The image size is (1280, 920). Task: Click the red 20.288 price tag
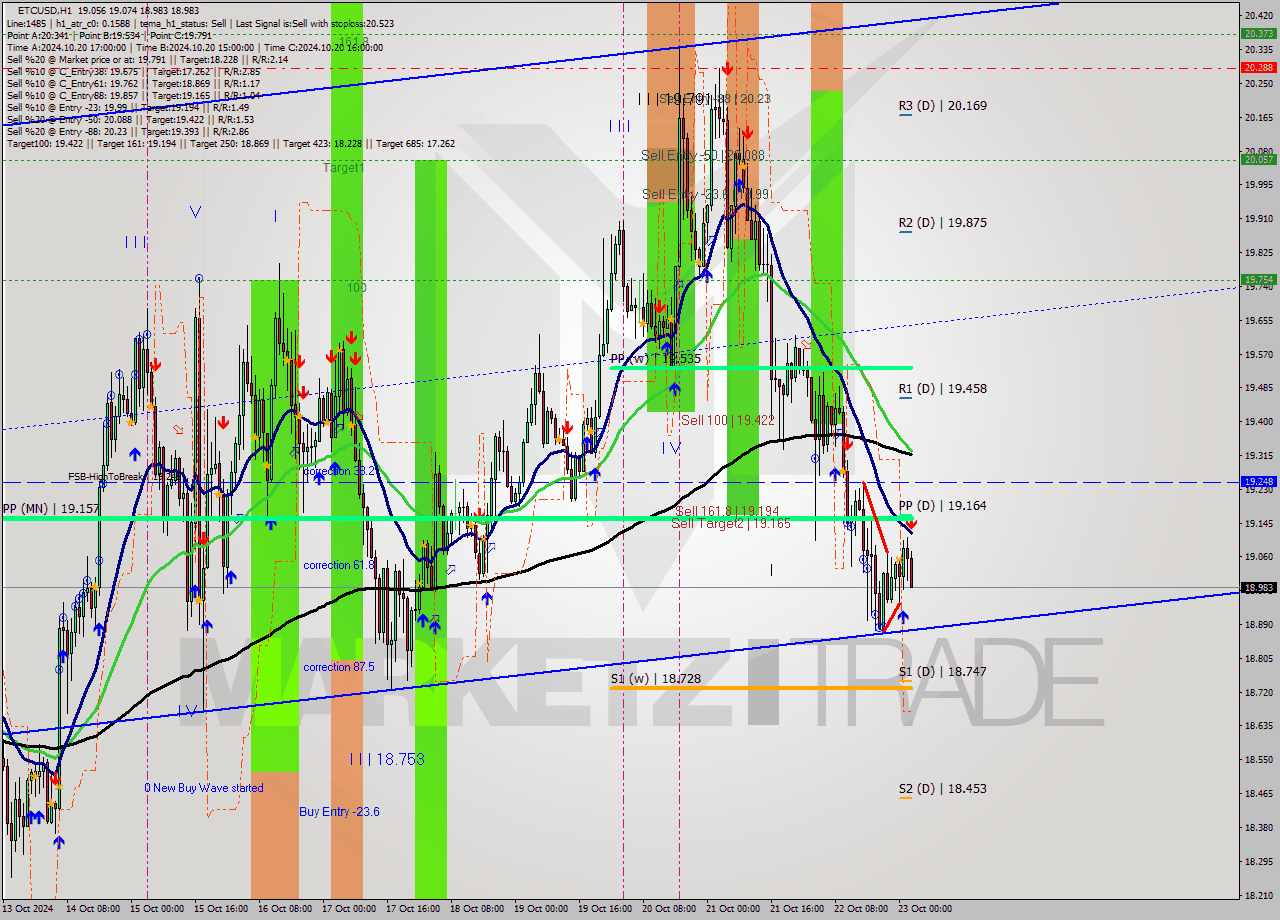coord(1258,68)
